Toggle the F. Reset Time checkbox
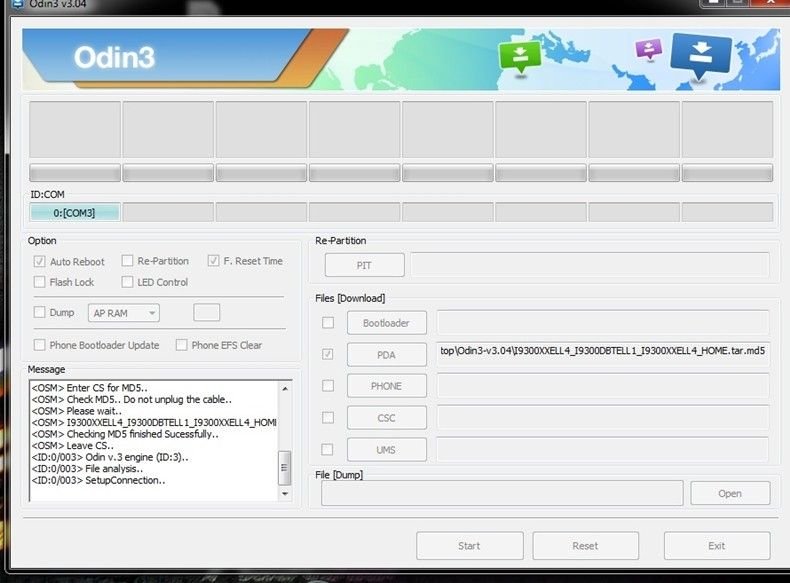This screenshot has width=790, height=583. click(213, 261)
